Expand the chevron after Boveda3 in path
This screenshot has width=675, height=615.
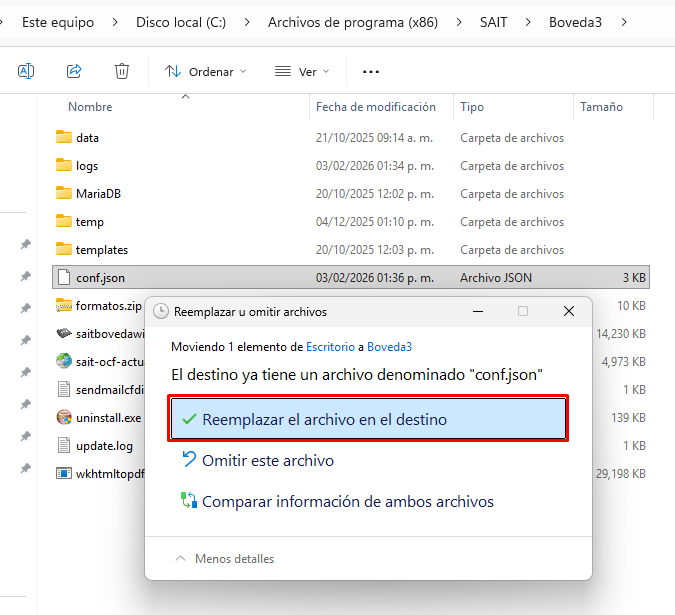click(625, 21)
